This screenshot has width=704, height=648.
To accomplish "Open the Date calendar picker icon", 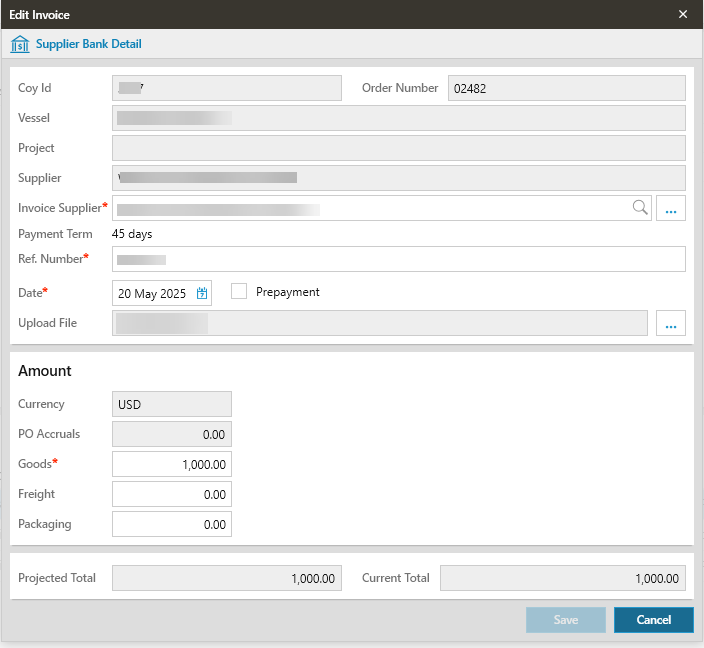I will point(202,293).
